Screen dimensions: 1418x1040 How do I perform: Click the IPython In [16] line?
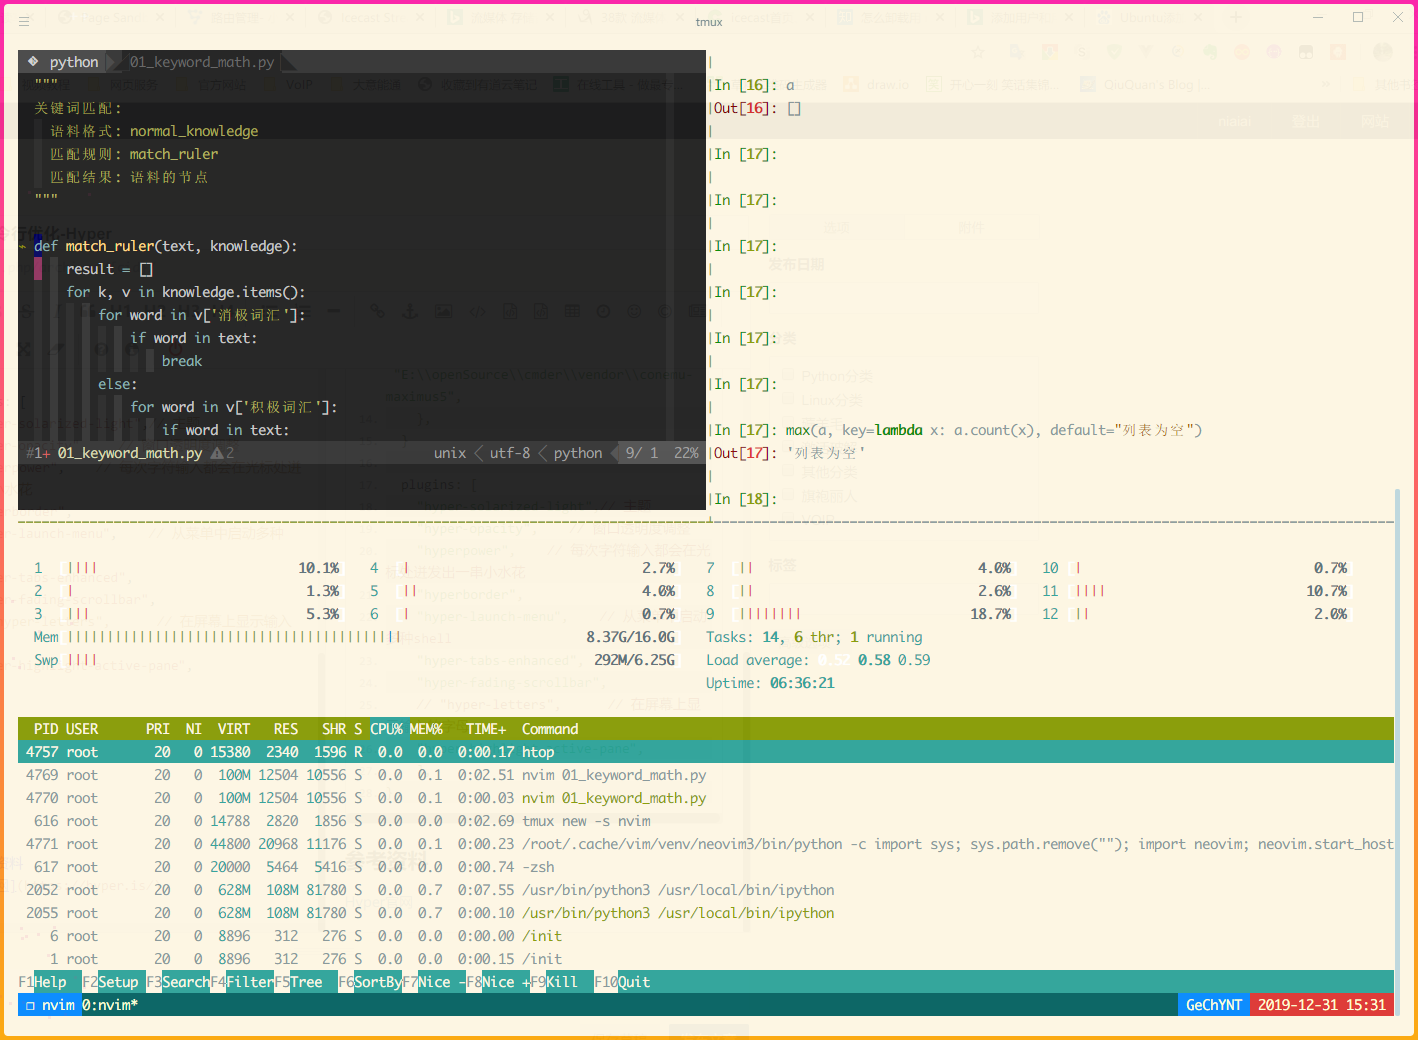(x=754, y=85)
